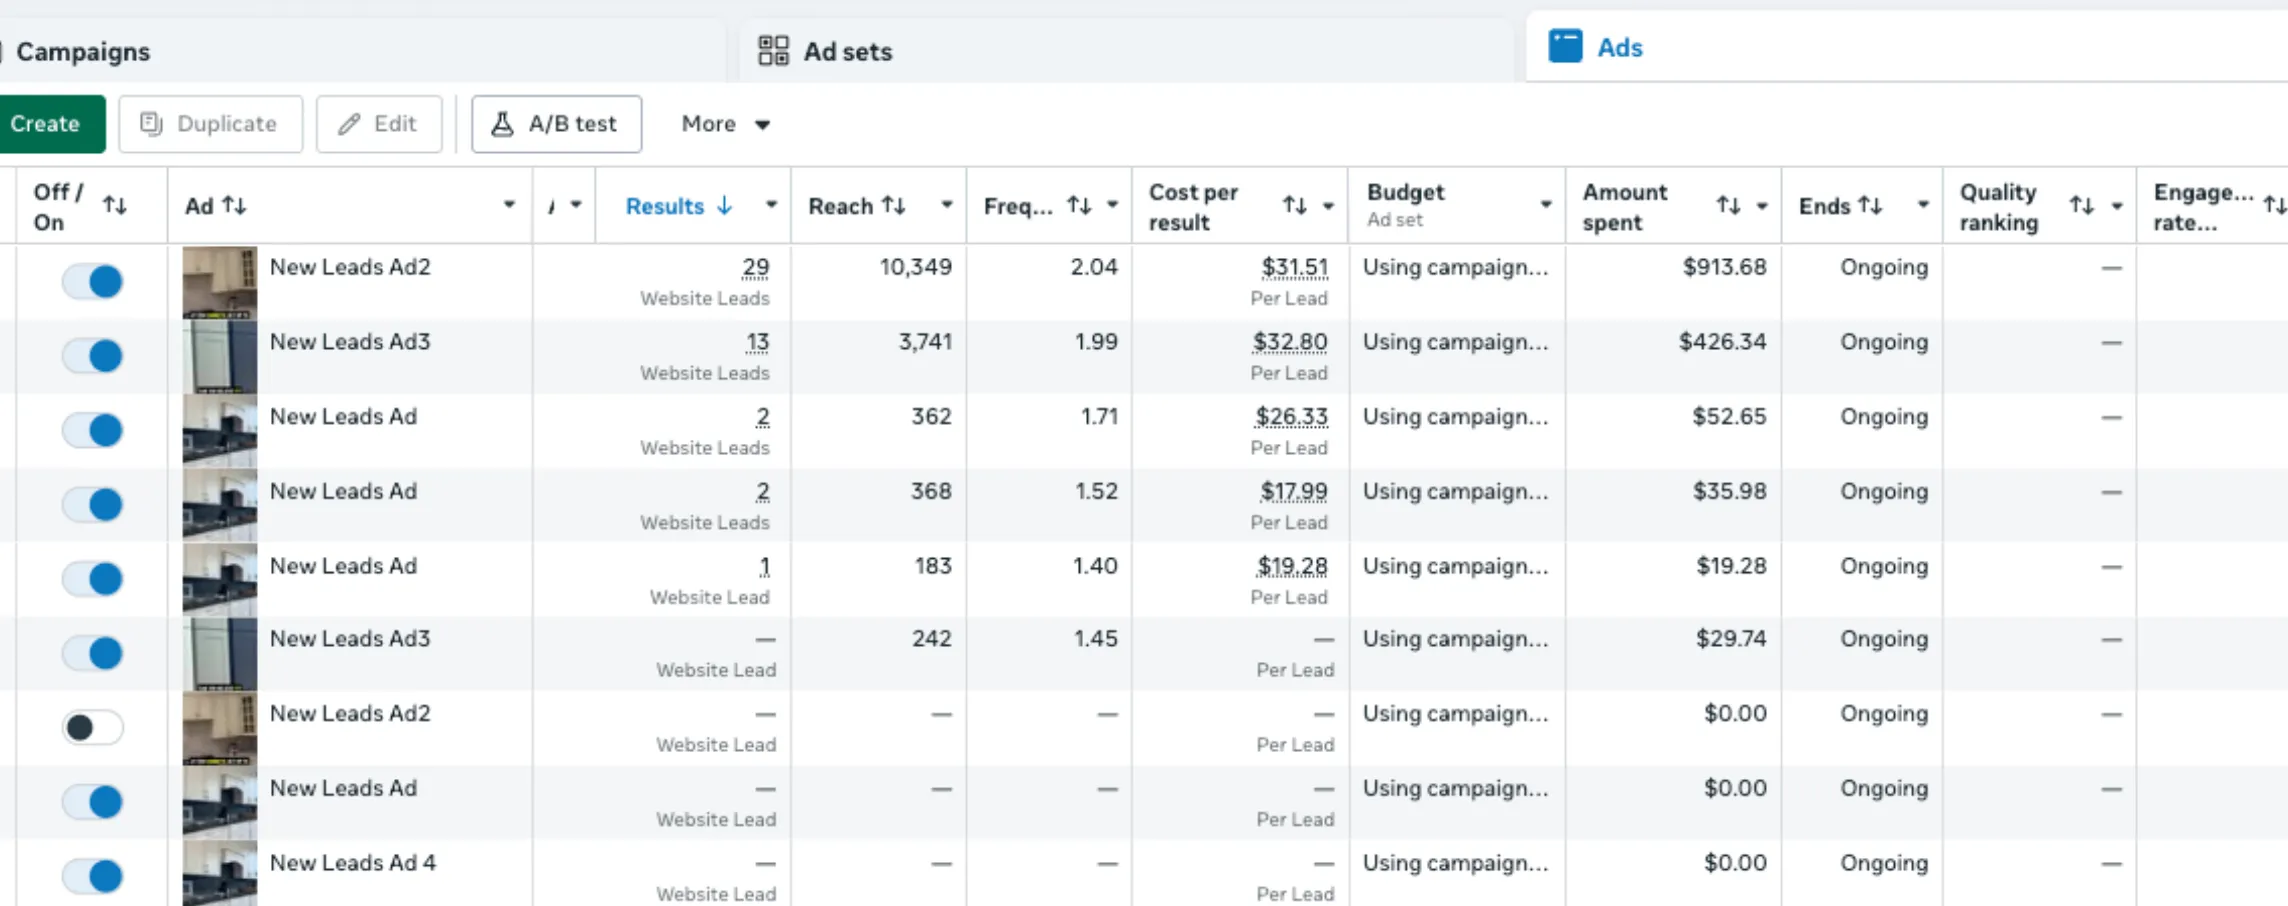Open the Cost per result dropdown
Image resolution: width=2288 pixels, height=906 pixels.
(1328, 205)
